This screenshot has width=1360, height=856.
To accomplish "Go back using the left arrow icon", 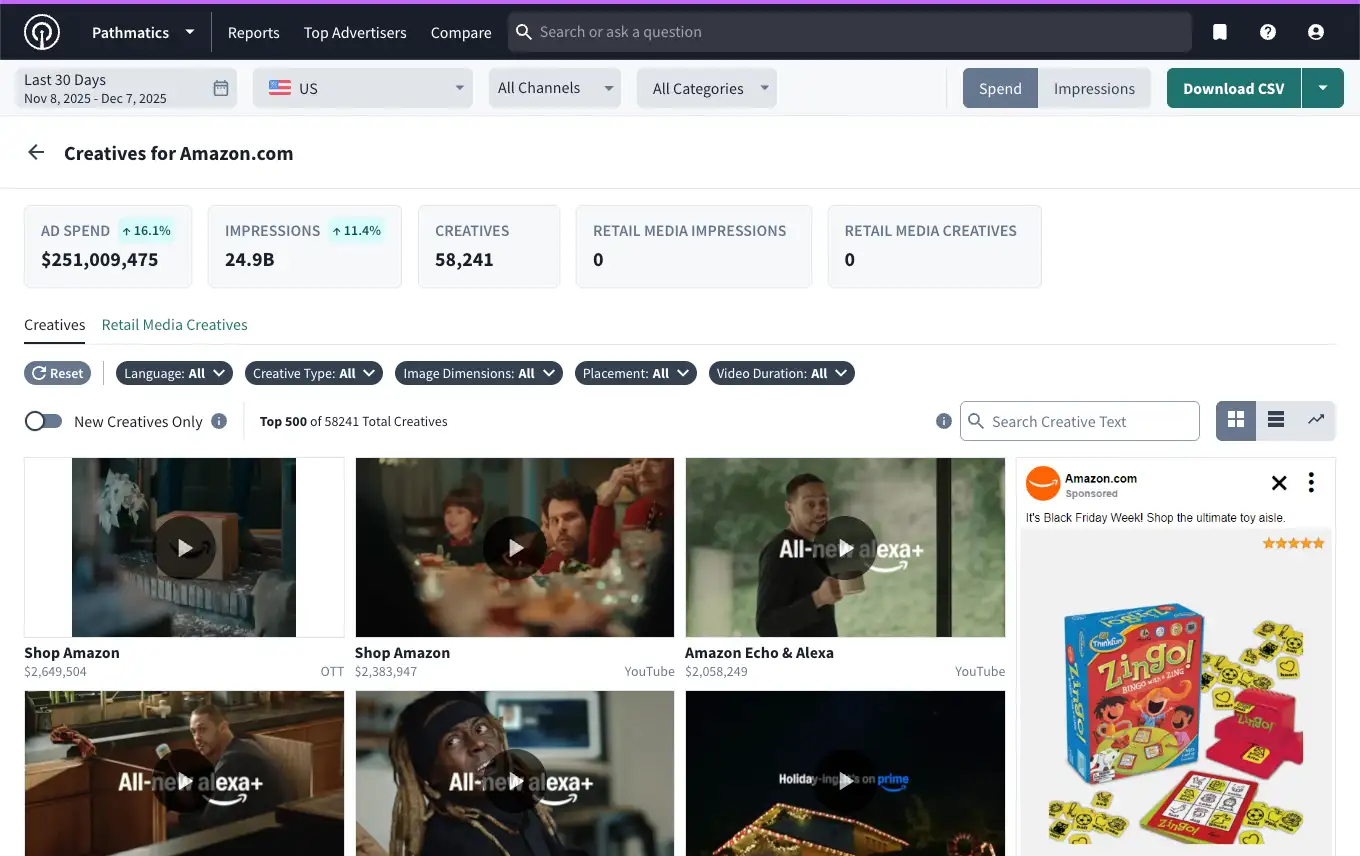I will [x=36, y=152].
